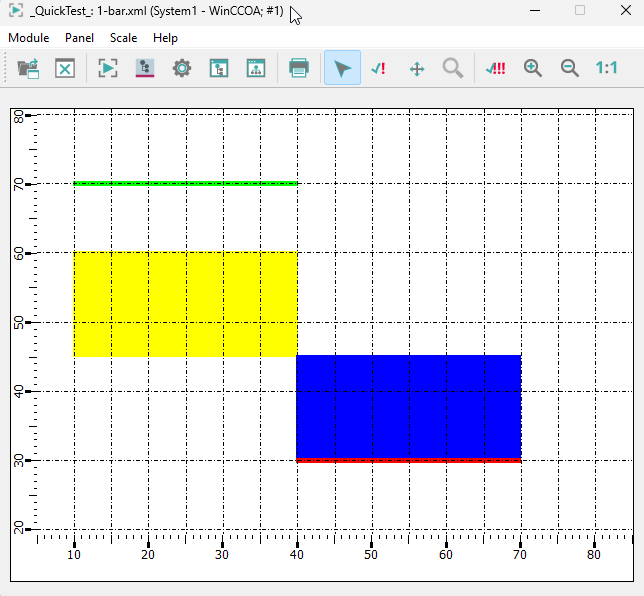Screen dimensions: 644x596
Task: Click the triple exclamation checkmark icon
Action: point(495,68)
